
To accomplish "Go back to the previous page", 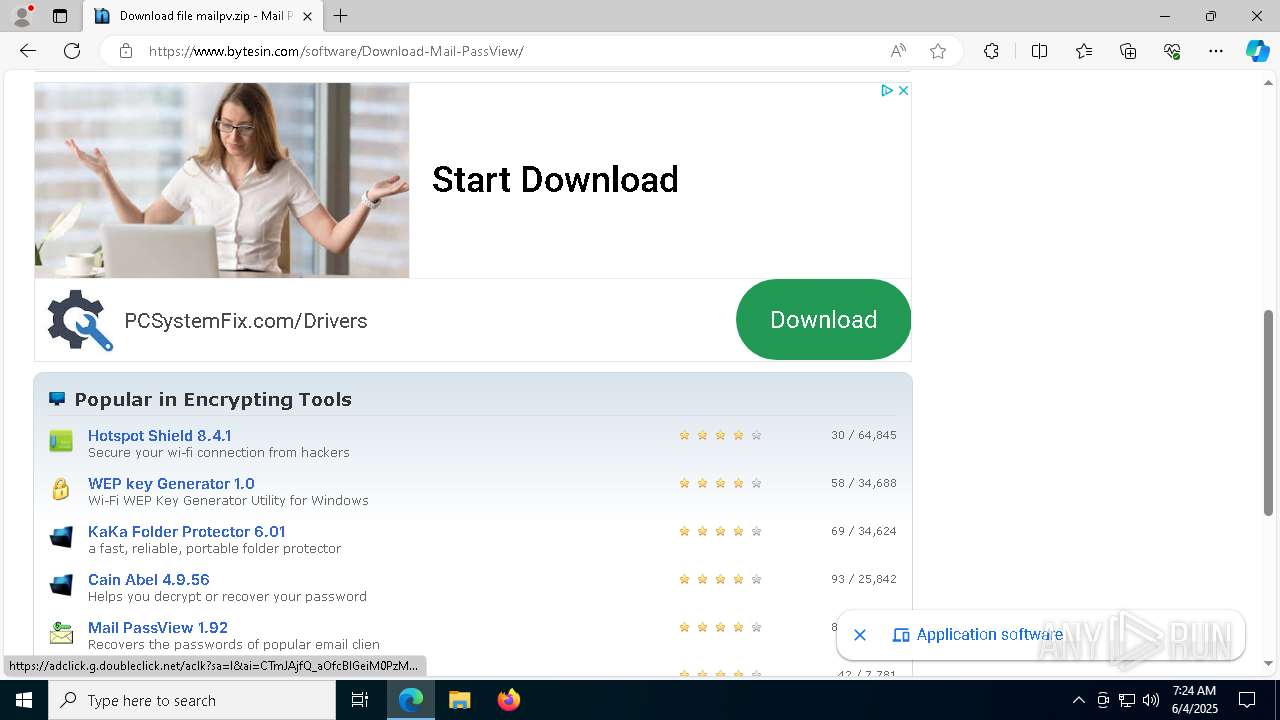I will (28, 51).
